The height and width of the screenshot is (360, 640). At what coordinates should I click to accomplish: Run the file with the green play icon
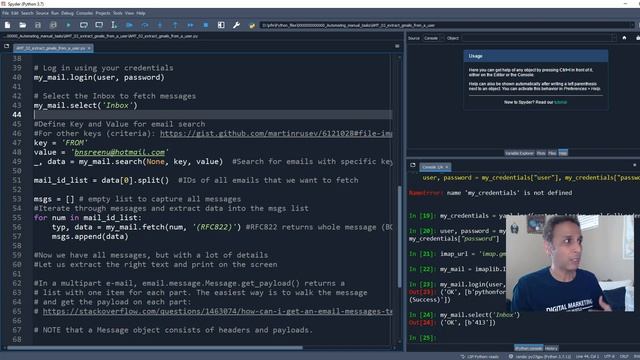68,25
